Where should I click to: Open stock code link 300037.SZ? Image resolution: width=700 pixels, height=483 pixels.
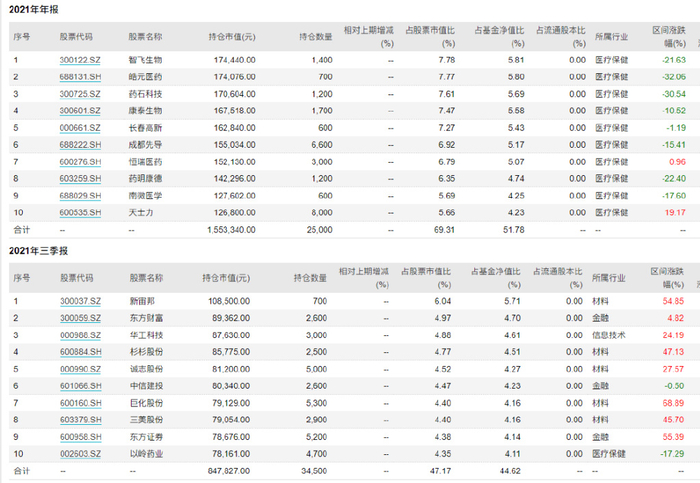[x=80, y=301]
